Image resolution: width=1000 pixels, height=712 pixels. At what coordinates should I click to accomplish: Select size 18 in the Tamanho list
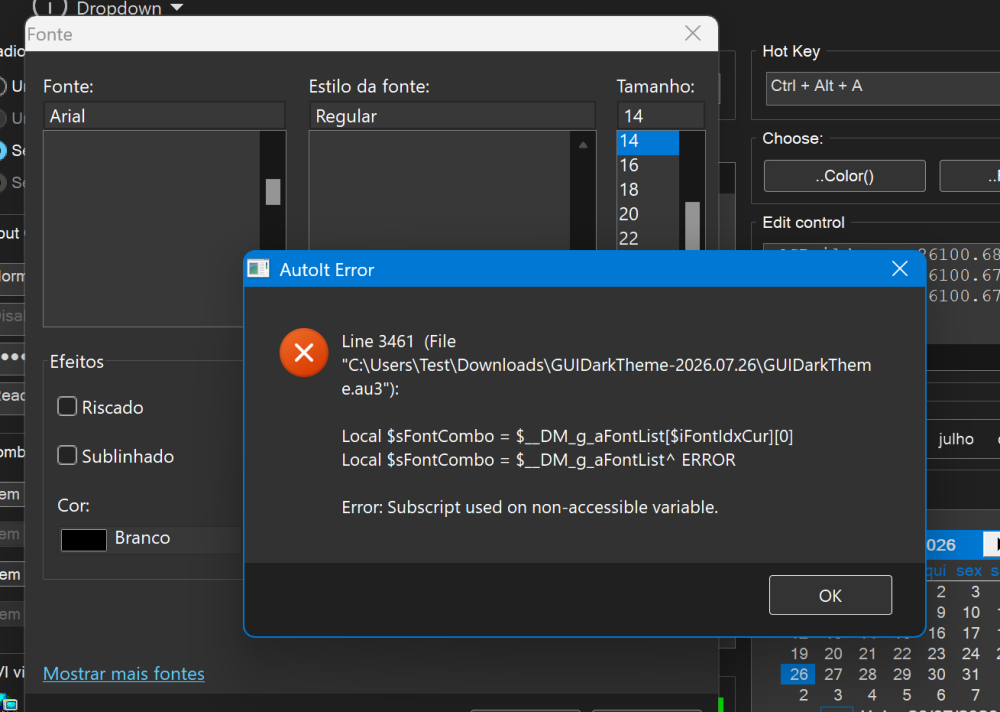(648, 189)
